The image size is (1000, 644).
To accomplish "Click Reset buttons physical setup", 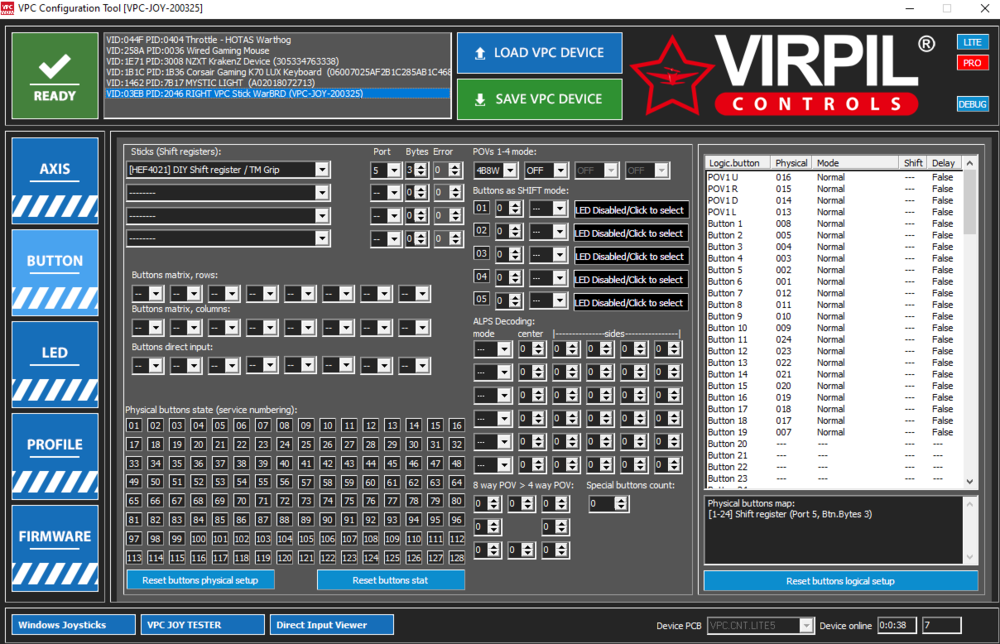I will (200, 580).
